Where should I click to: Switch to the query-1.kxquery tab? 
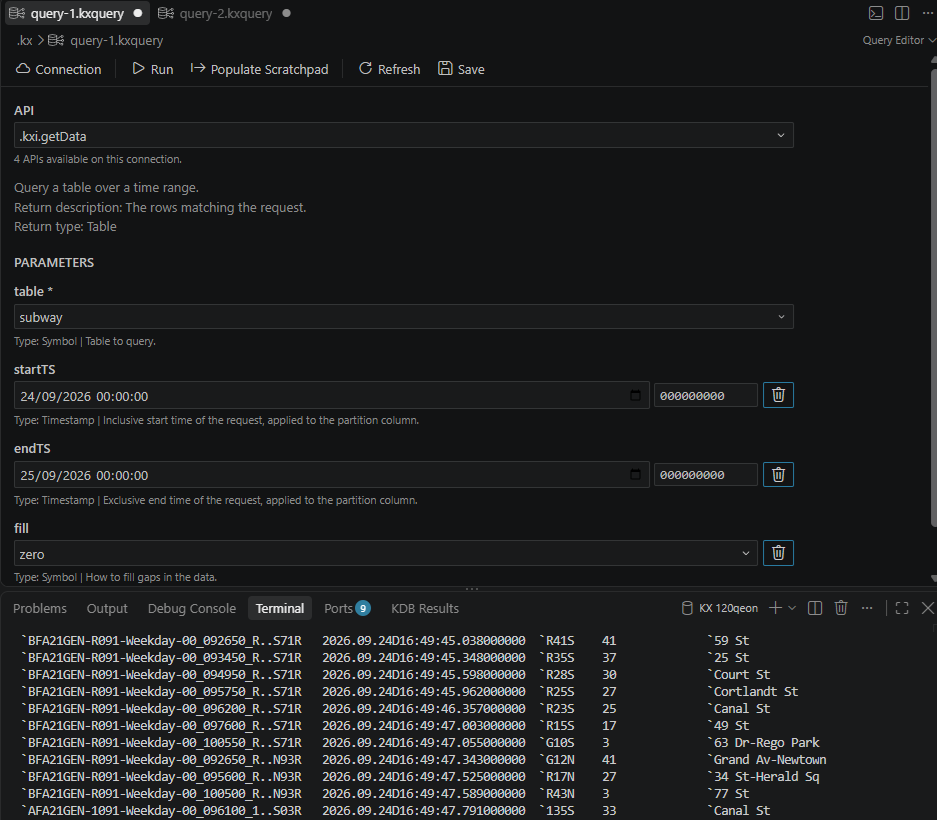click(x=76, y=13)
